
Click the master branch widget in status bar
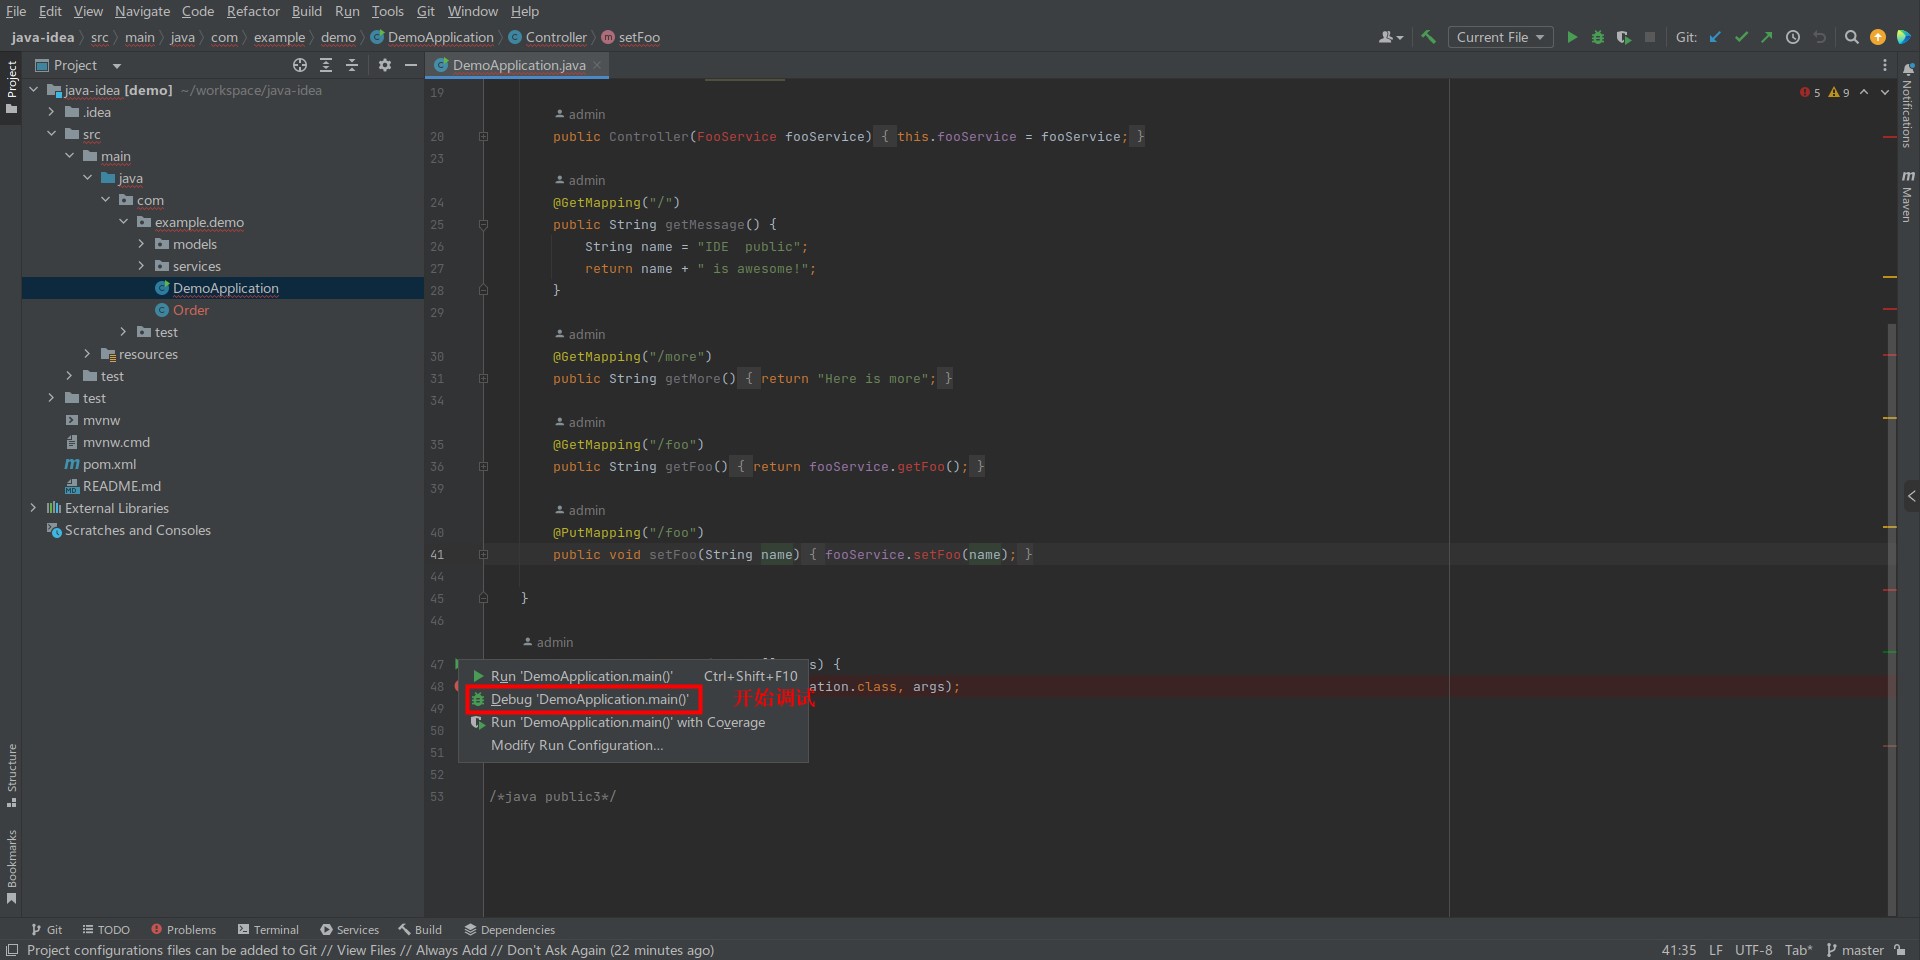click(1855, 950)
